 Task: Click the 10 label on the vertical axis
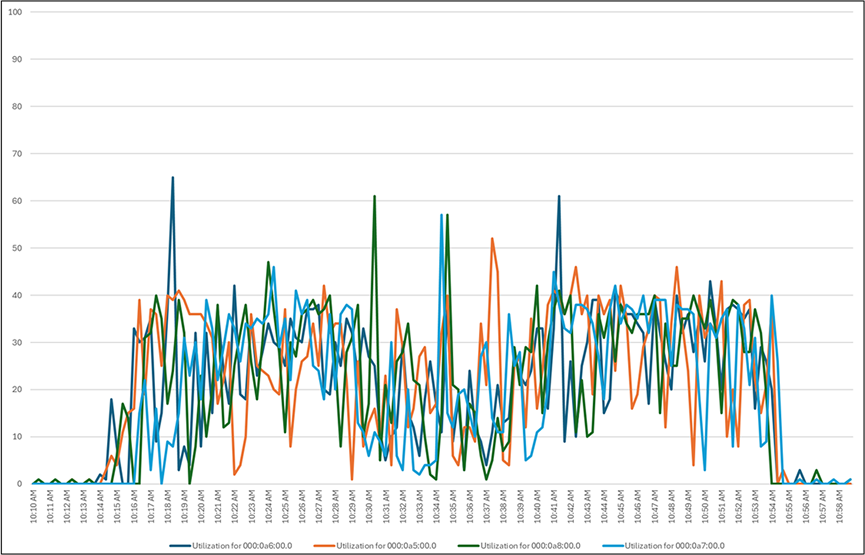coord(18,436)
